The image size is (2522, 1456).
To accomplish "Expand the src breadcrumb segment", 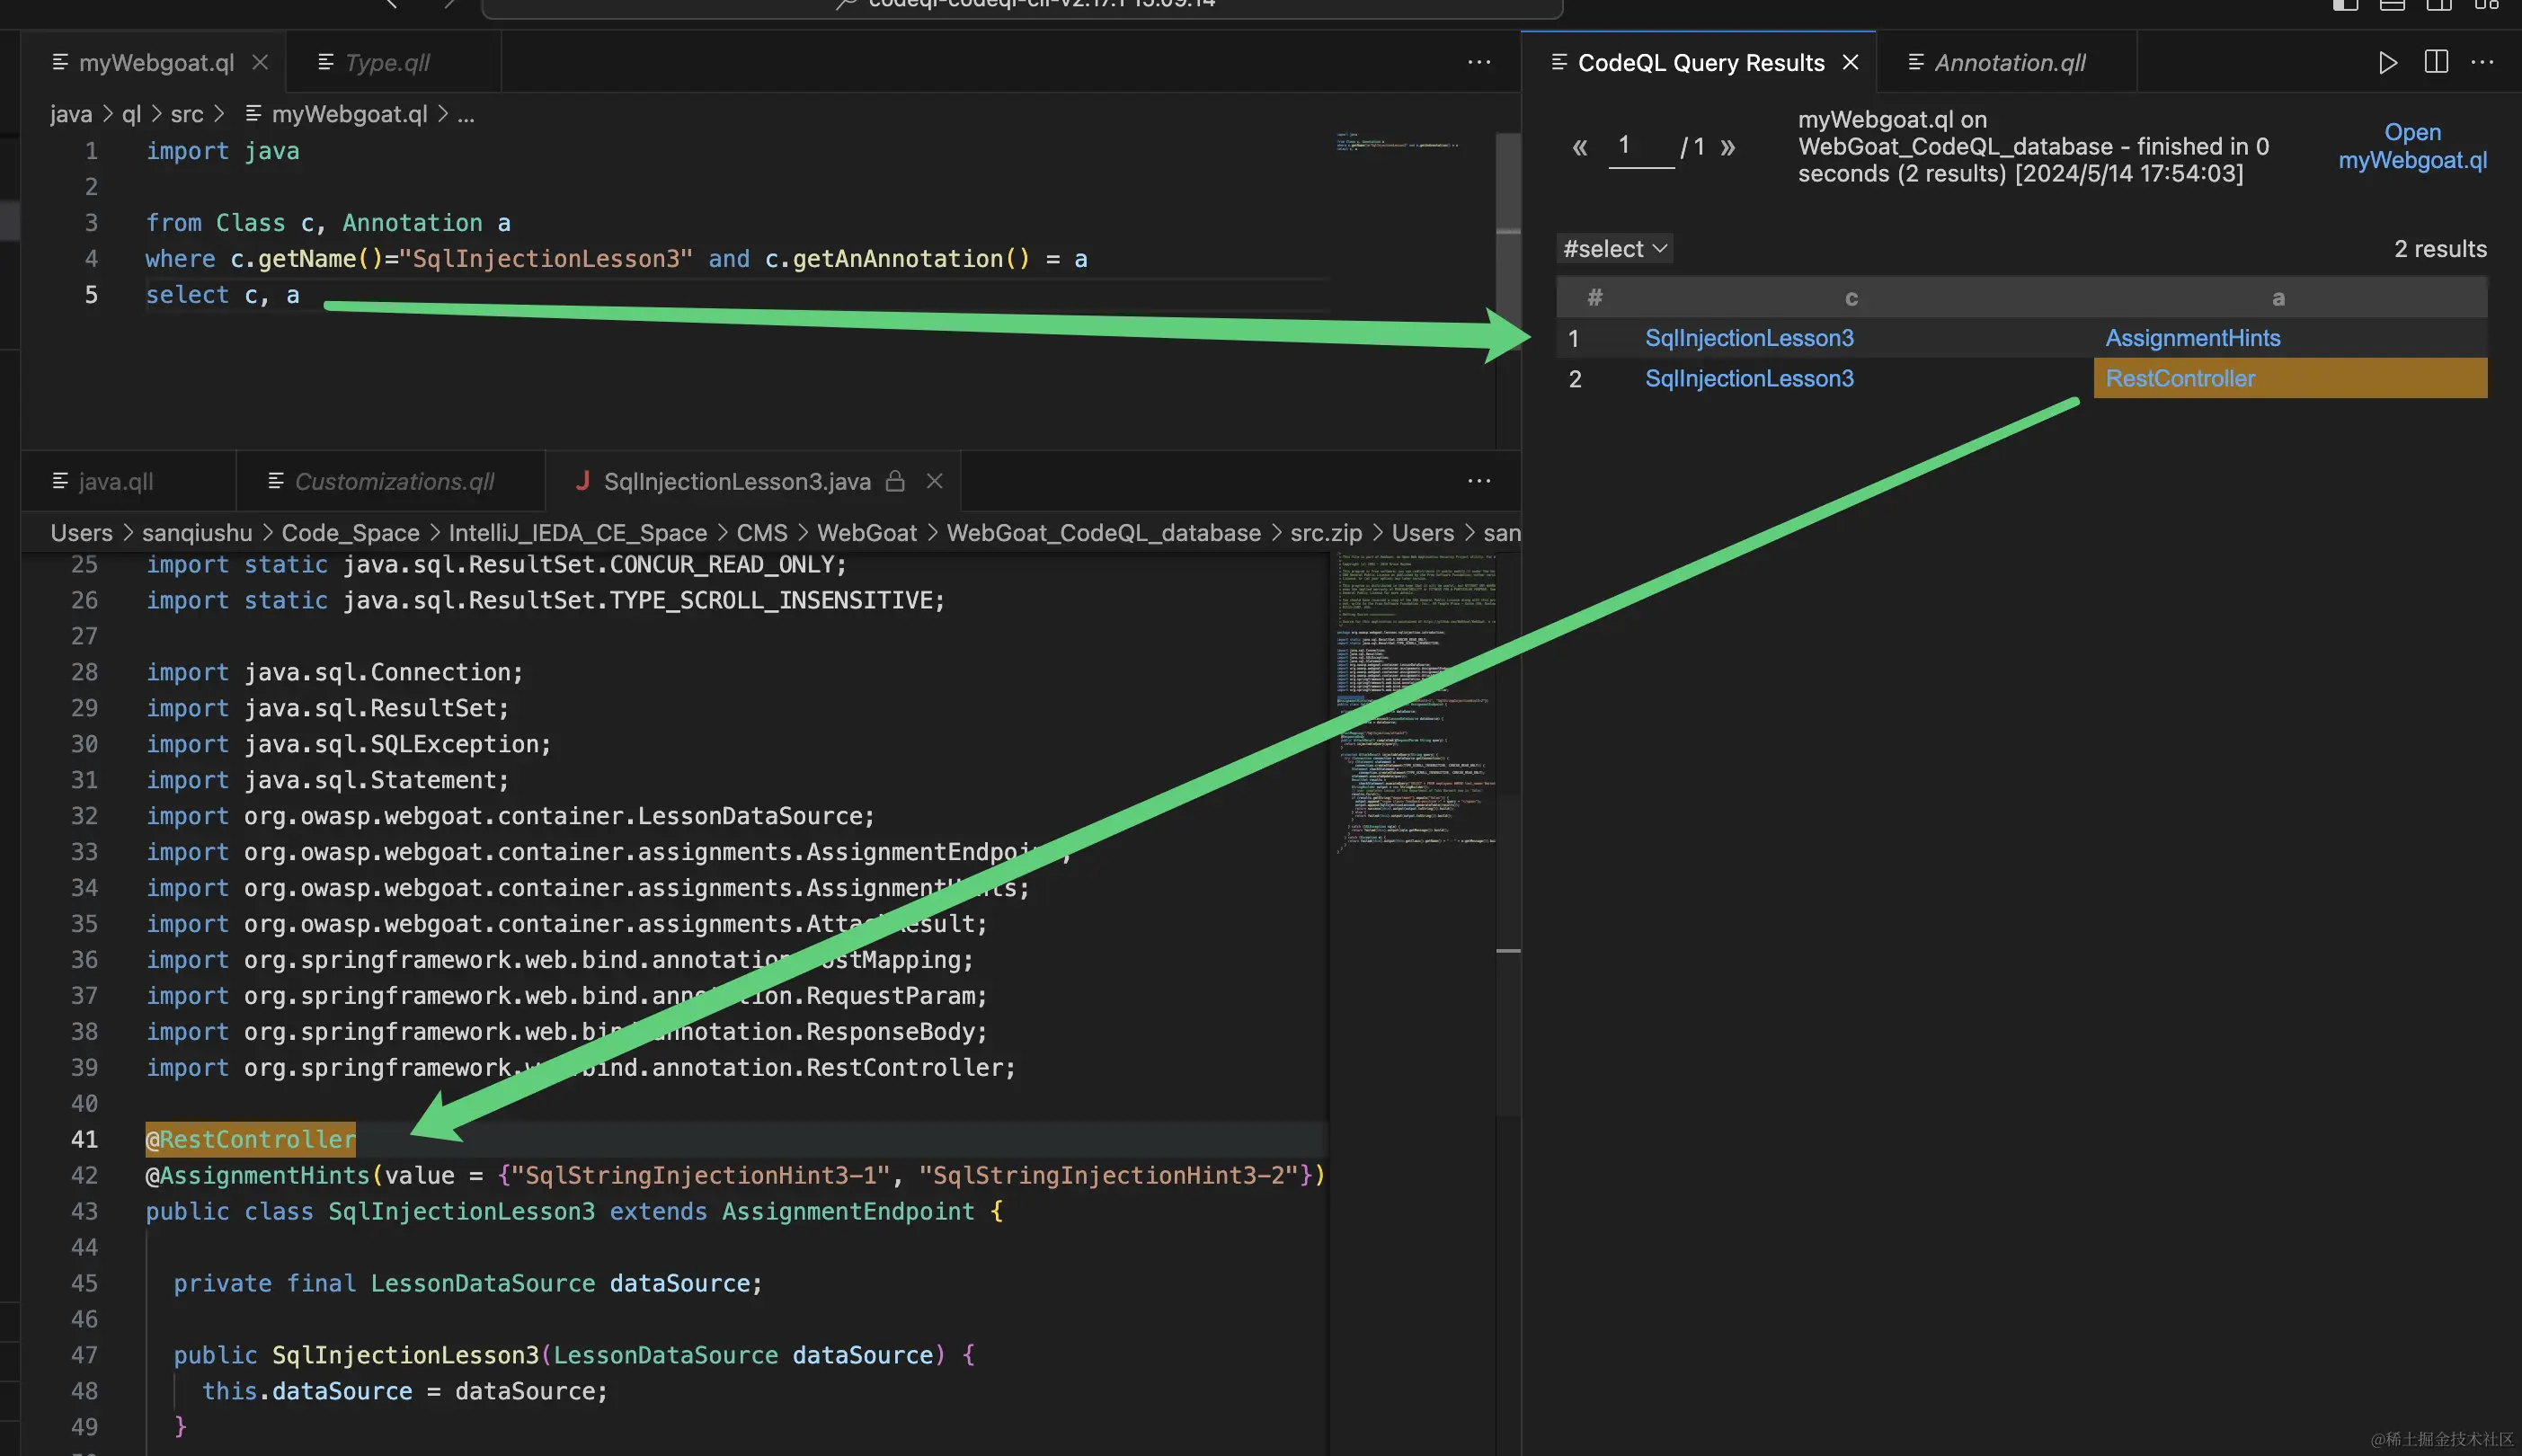I will [187, 114].
